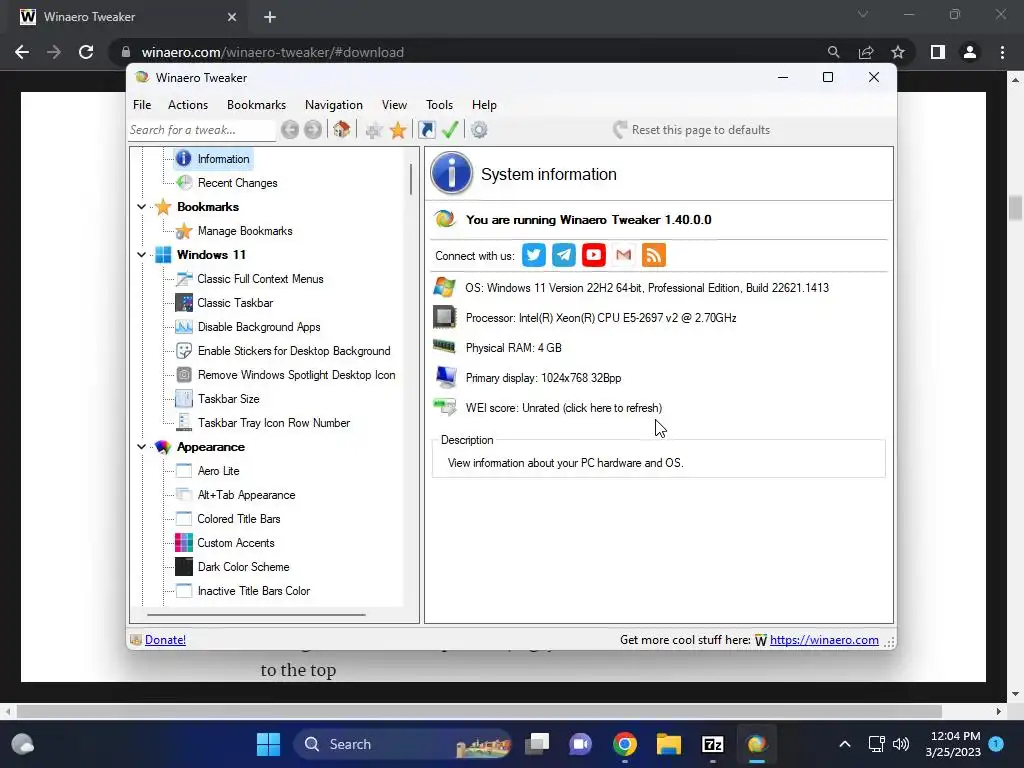Open the https://winaero.com link
Viewport: 1024px width, 768px height.
coord(824,640)
